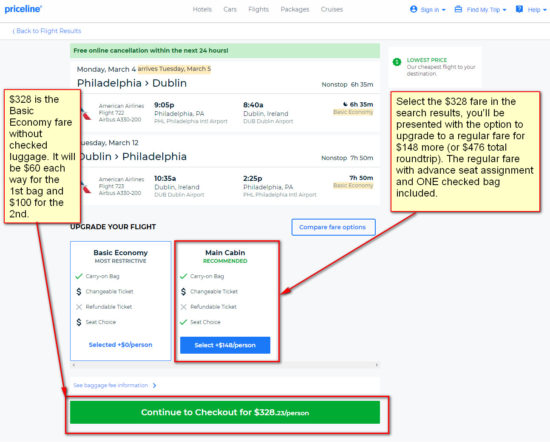This screenshot has width=550, height=442.
Task: Click Basic Economy Seat Choice dollar icon
Action: click(79, 322)
